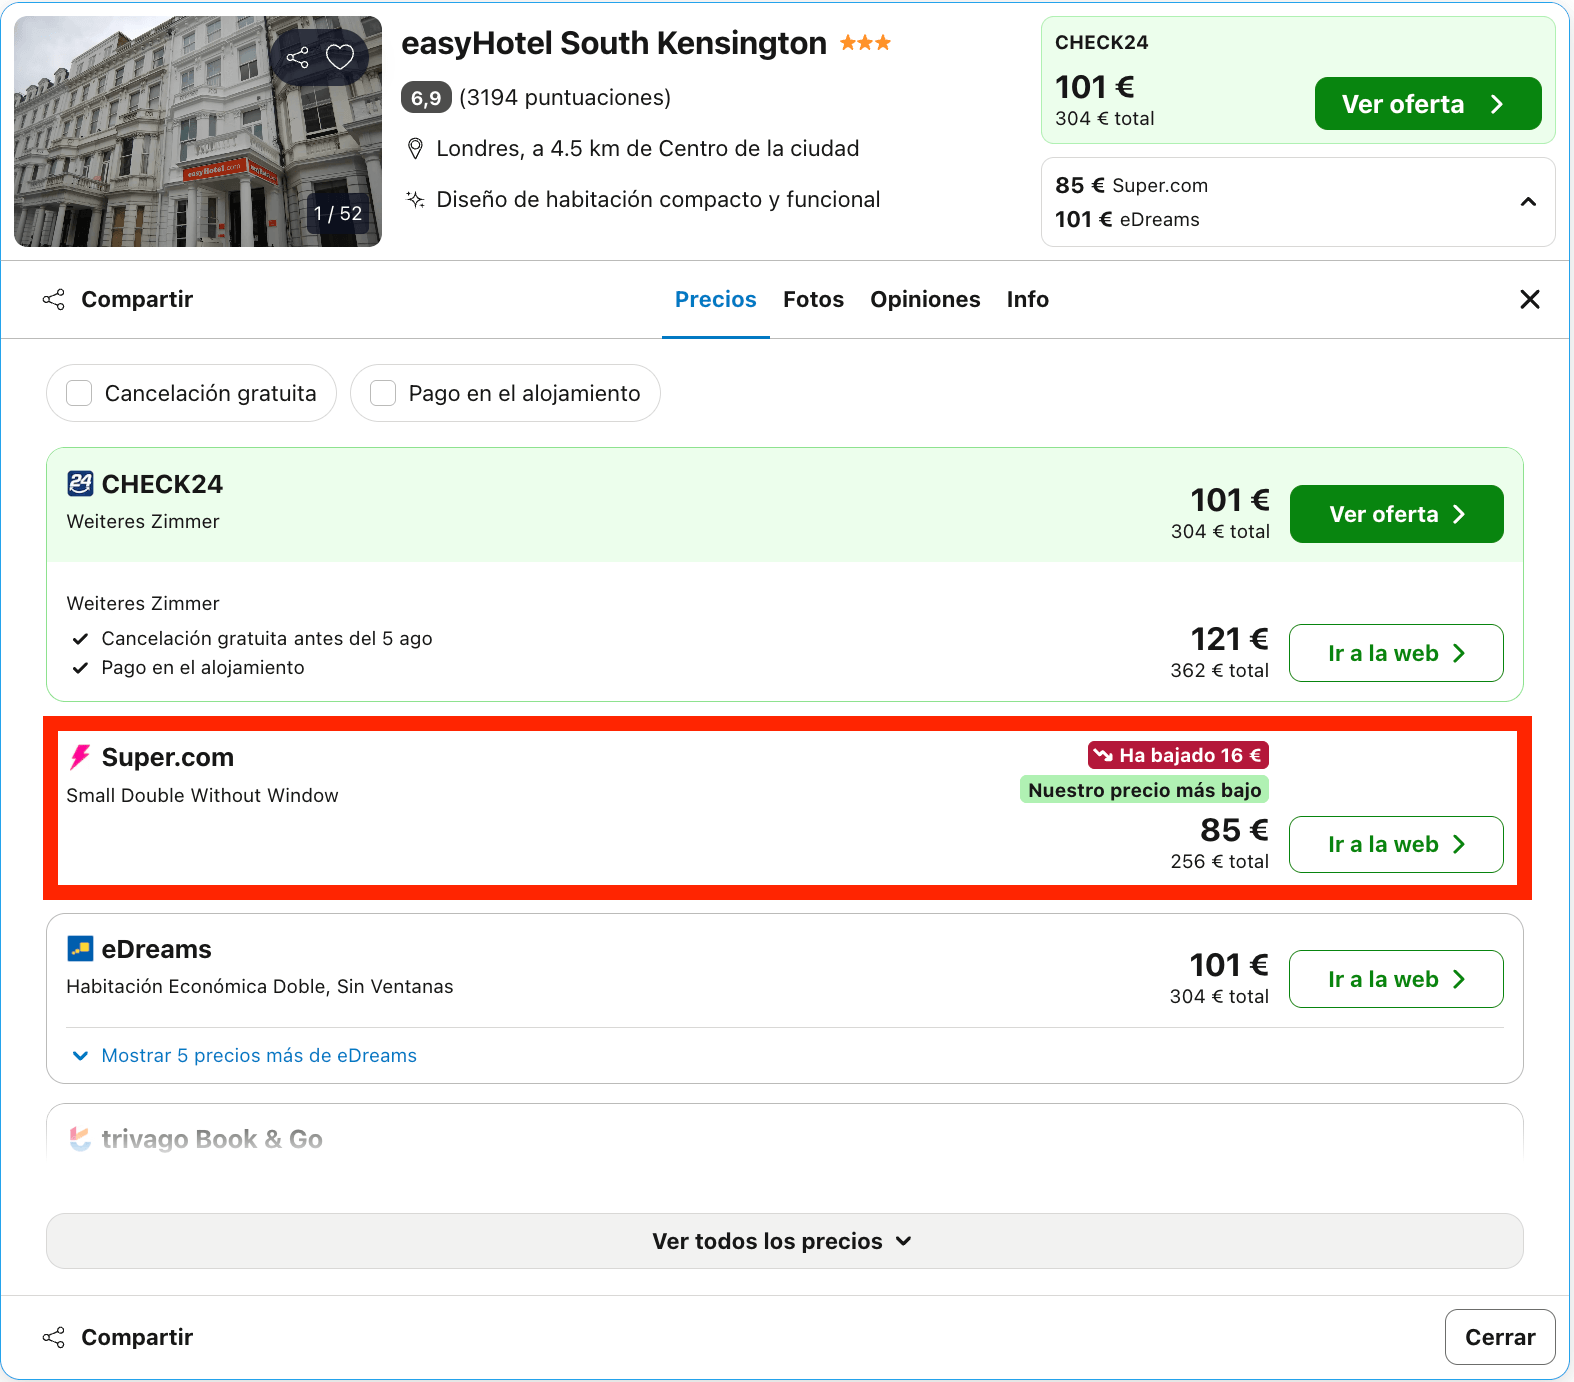
Task: Click the three-star hotel rating icons
Action: coord(865,42)
